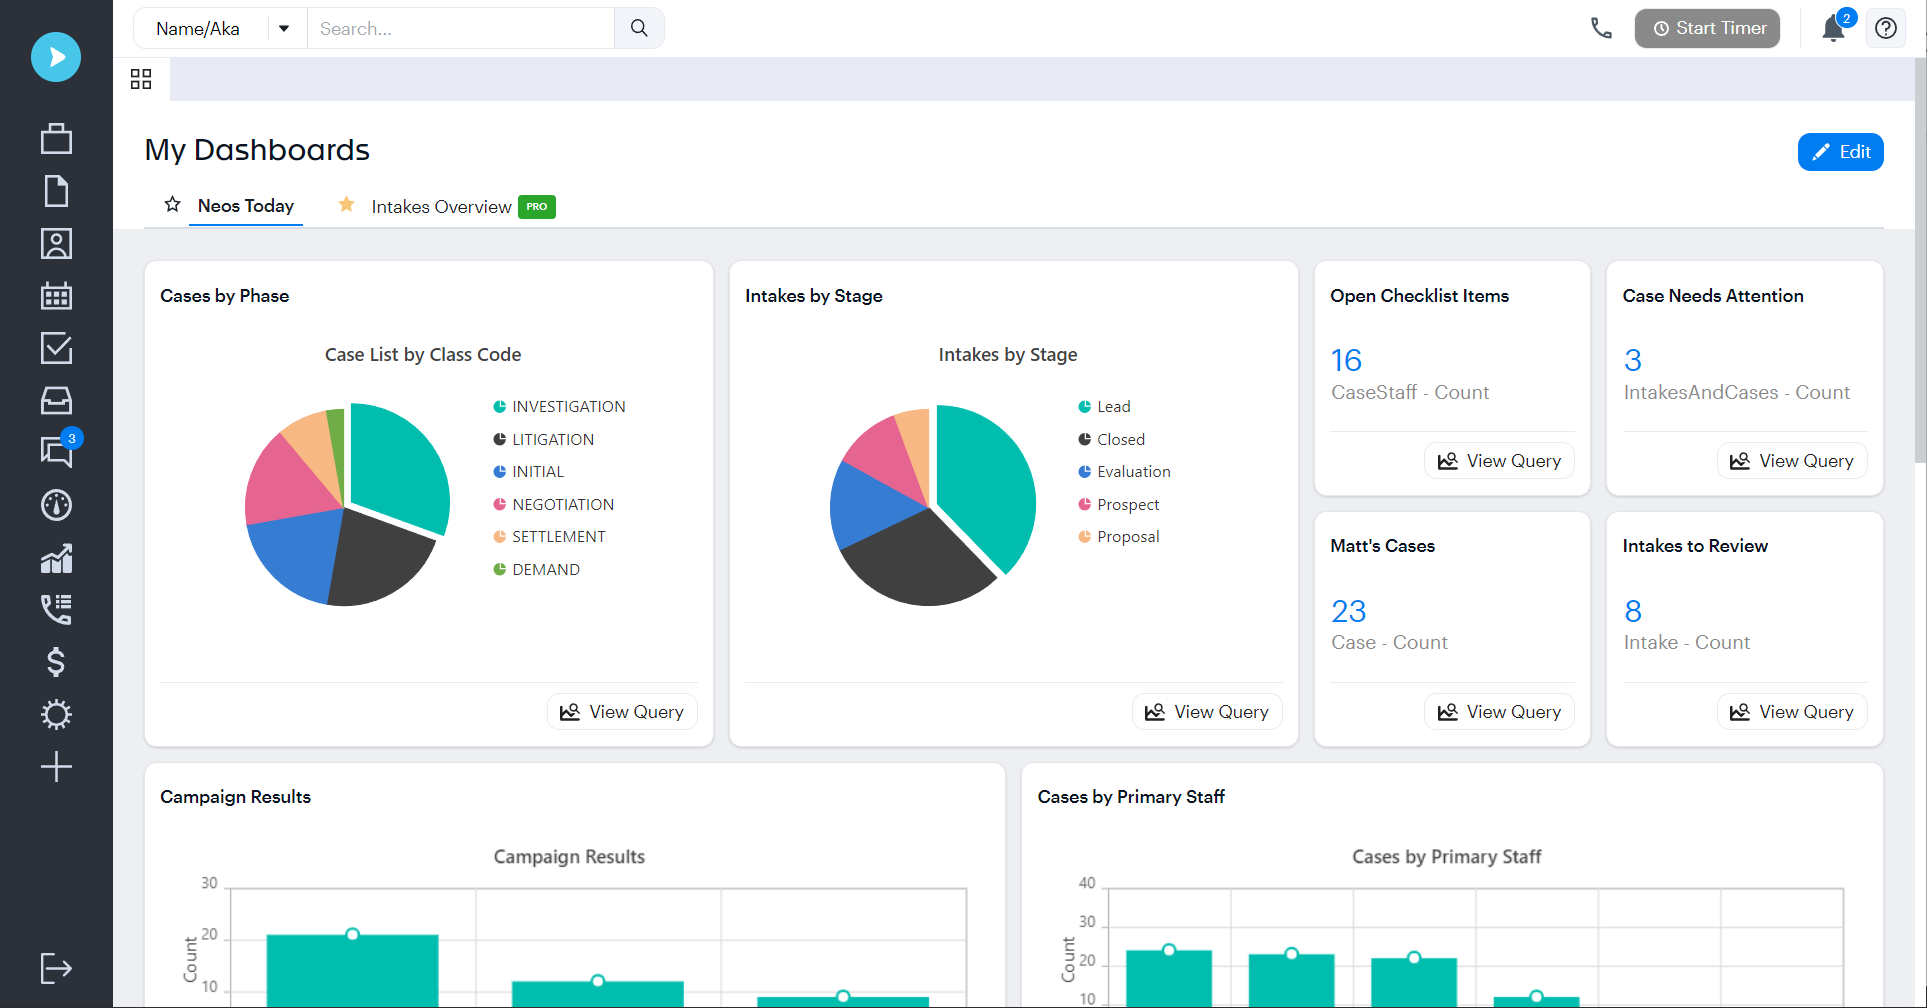This screenshot has width=1927, height=1008.
Task: Open the Messages icon showing 3 notifications
Action: tap(56, 452)
